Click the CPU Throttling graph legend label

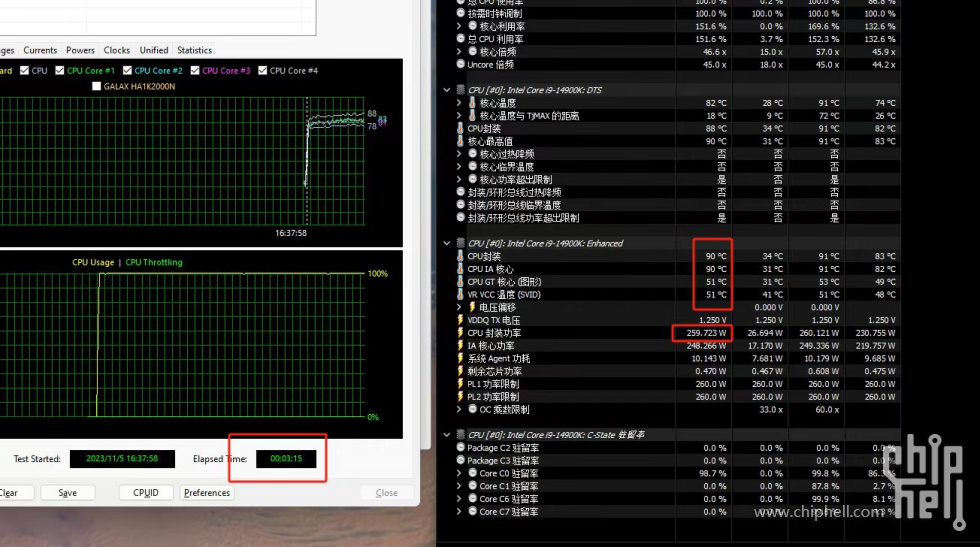click(x=154, y=263)
